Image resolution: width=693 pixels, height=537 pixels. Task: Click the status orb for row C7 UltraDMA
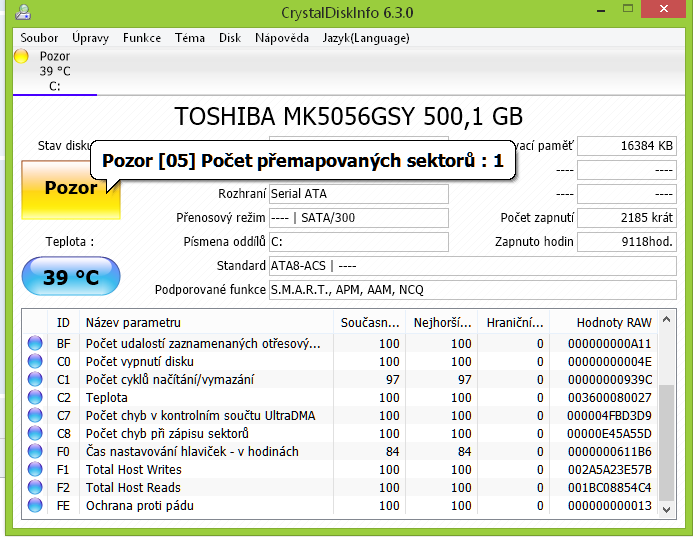(x=36, y=416)
